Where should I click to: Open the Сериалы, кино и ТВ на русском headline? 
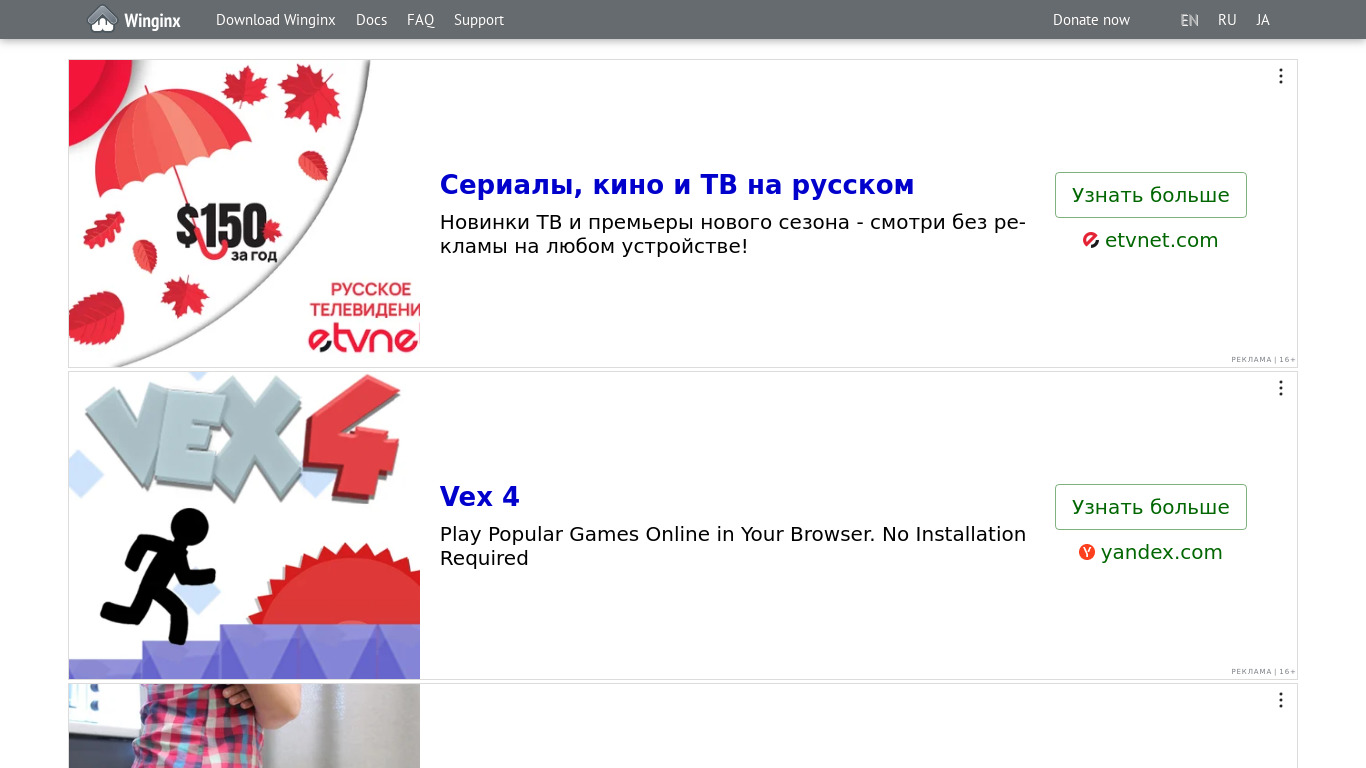click(x=677, y=185)
